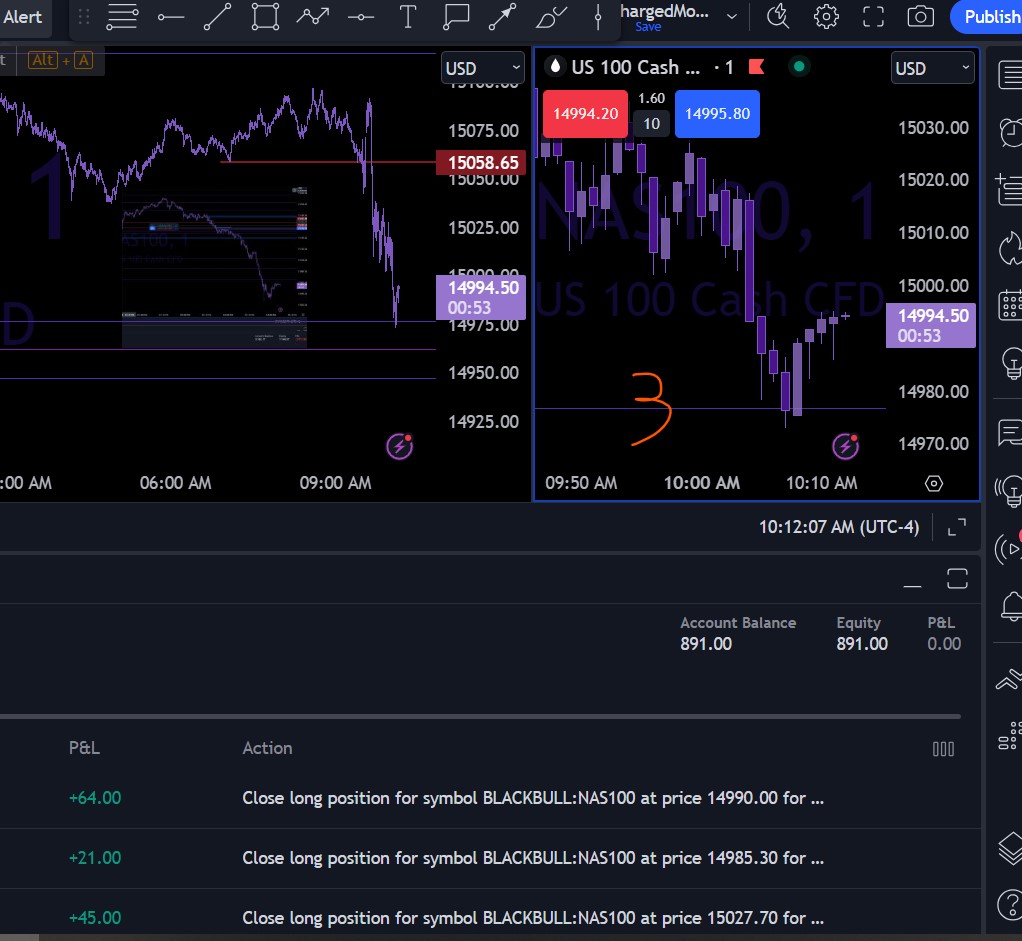This screenshot has width=1022, height=941.
Task: Open USD currency dropdown on left chart
Action: [x=483, y=68]
